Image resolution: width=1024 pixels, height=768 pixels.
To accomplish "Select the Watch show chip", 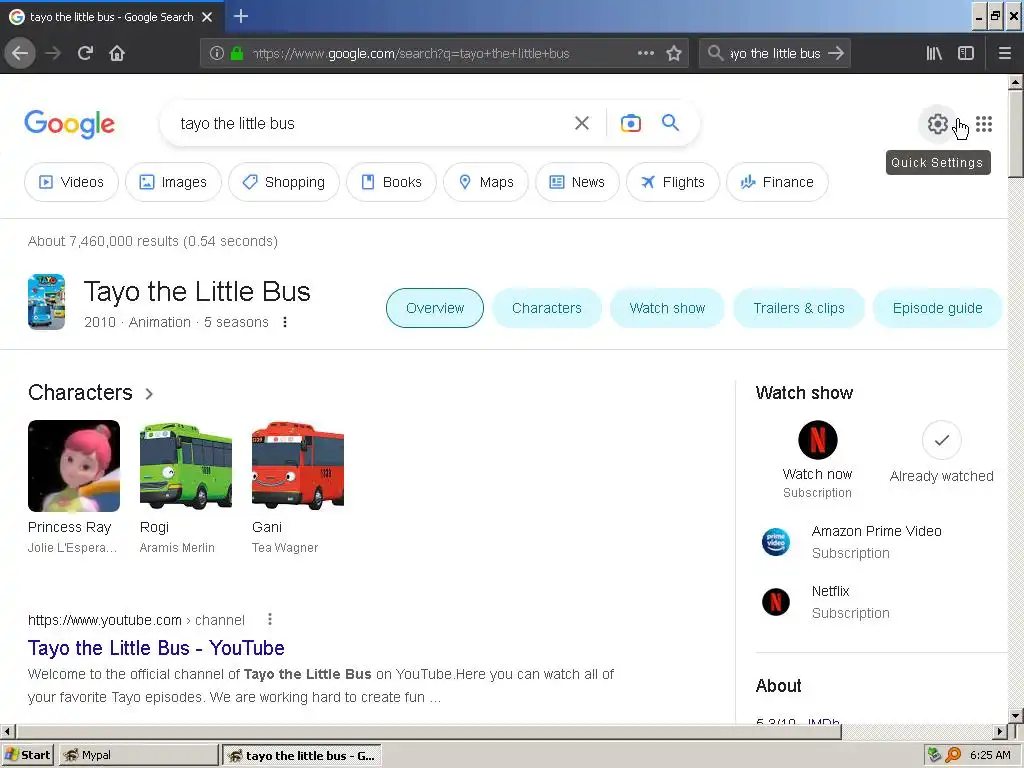I will 667,308.
